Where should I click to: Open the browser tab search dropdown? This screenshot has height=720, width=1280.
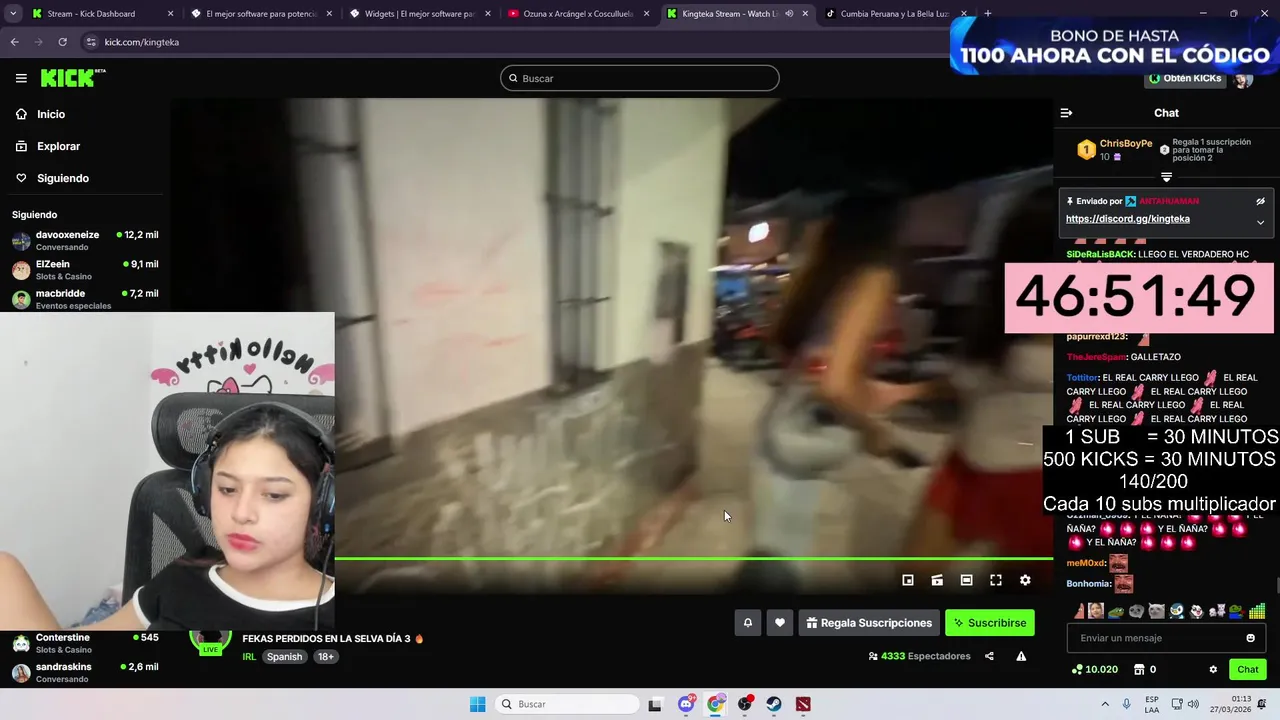(14, 14)
